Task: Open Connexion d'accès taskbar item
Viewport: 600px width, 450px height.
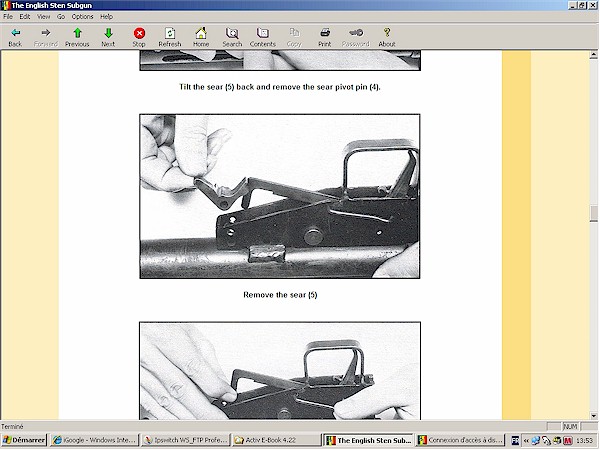Action: [460, 440]
